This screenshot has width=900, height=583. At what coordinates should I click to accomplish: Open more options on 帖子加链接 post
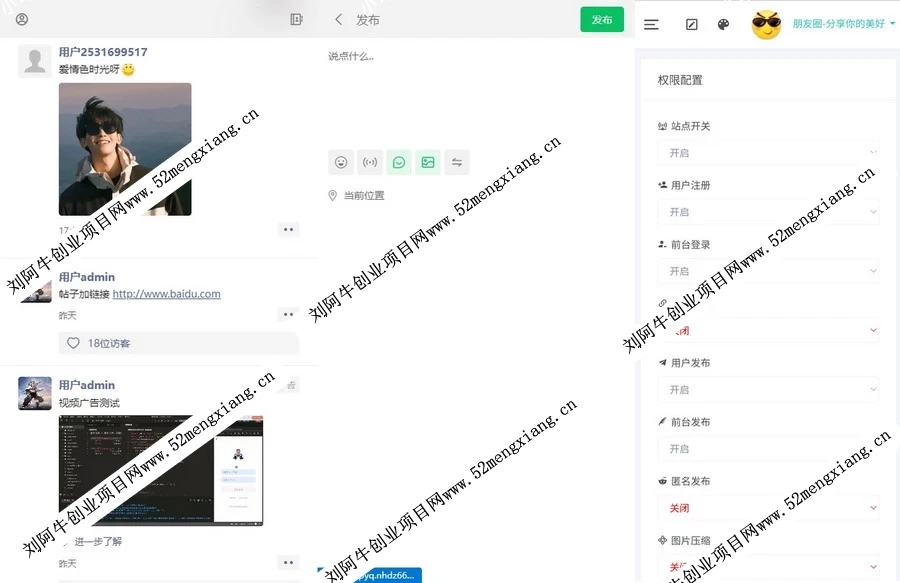(x=288, y=314)
